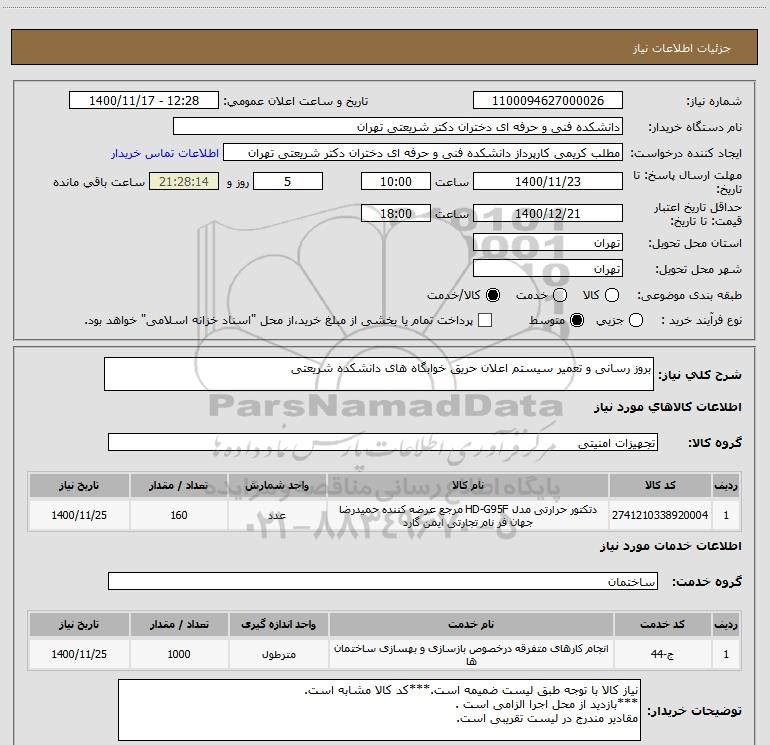The image size is (770, 745).
Task: Click the general description text box
Action: [x=379, y=374]
